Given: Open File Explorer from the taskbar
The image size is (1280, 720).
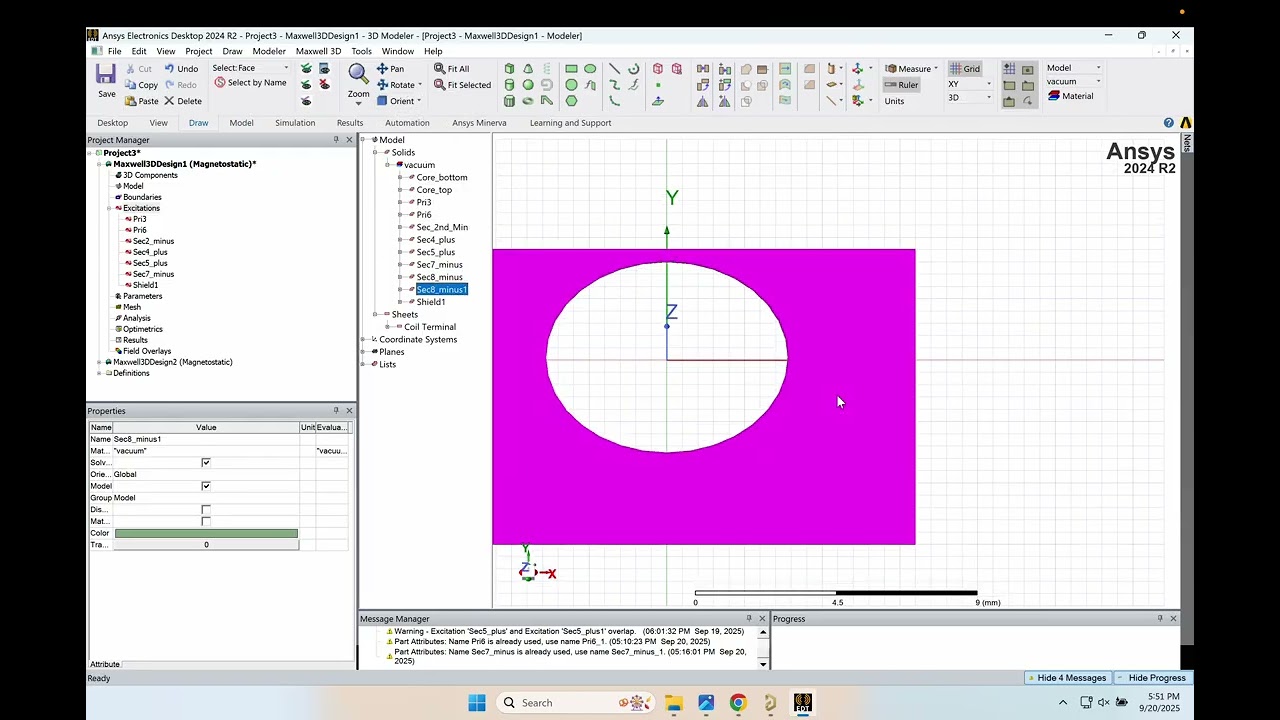Looking at the screenshot, I should coord(674,703).
